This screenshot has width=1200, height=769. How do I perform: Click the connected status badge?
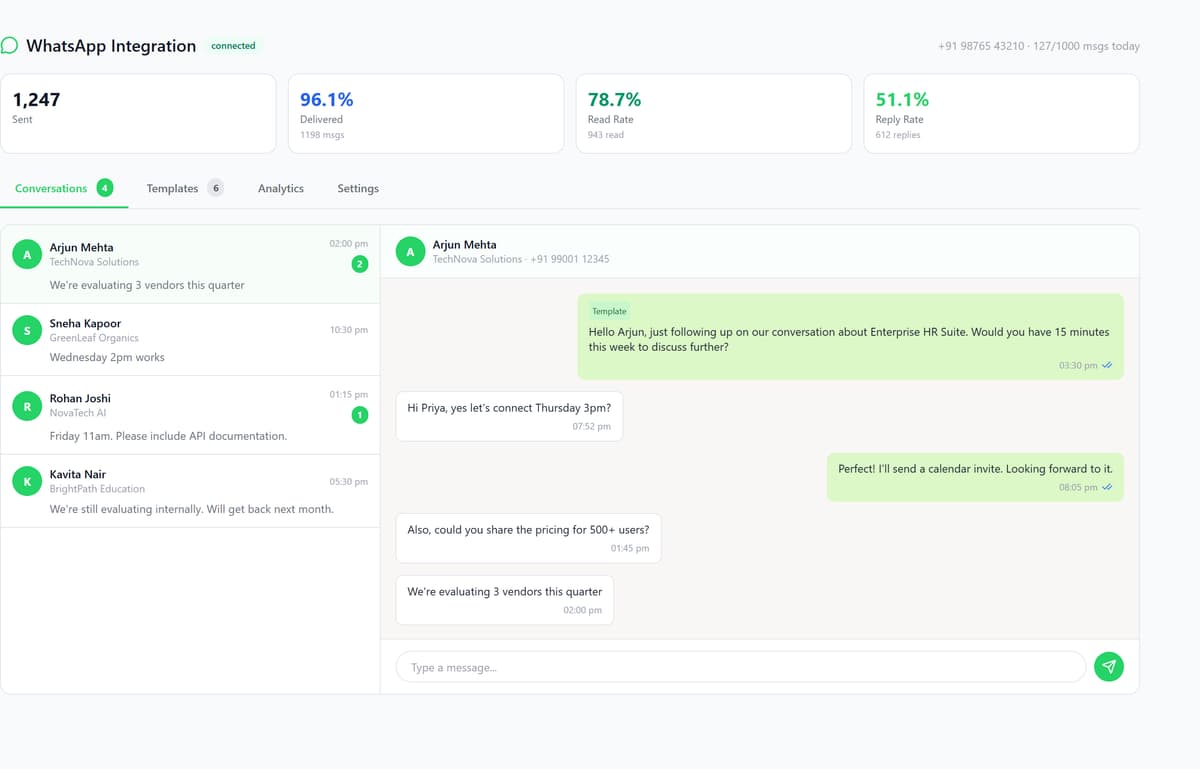233,46
